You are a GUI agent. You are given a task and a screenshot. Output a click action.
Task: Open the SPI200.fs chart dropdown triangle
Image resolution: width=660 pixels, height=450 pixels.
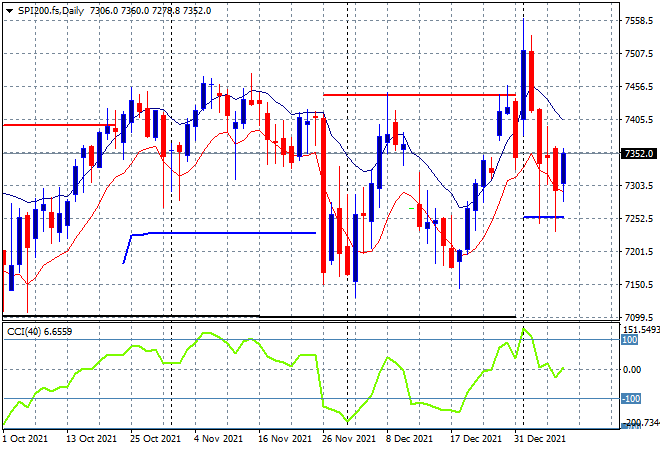(9, 11)
